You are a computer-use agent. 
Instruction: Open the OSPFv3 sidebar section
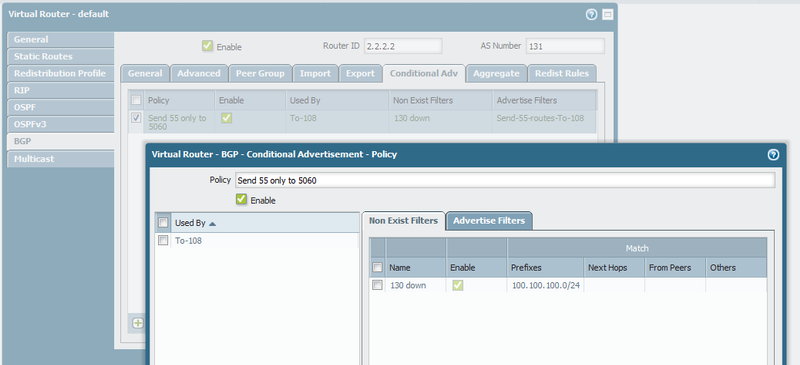[61, 124]
